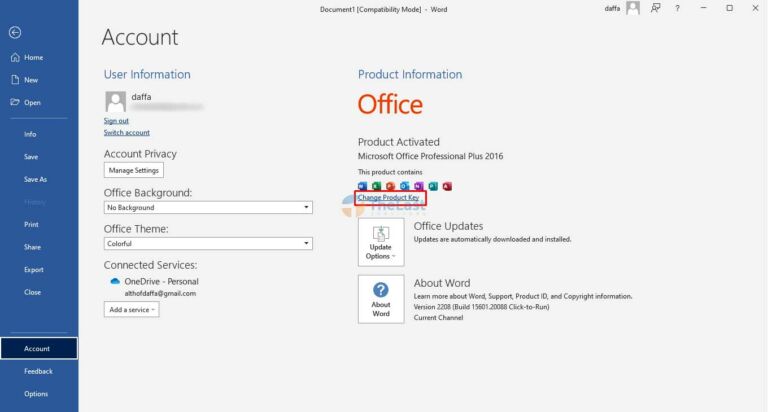The image size is (768, 412).
Task: Click the Sign out link
Action: [x=116, y=121]
